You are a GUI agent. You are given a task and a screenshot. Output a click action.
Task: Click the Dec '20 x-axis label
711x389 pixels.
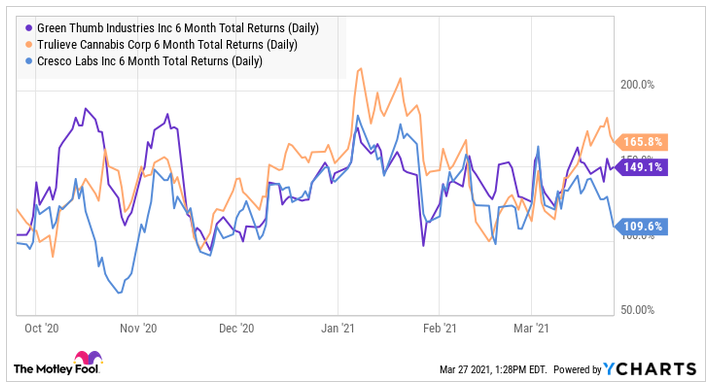coord(236,328)
